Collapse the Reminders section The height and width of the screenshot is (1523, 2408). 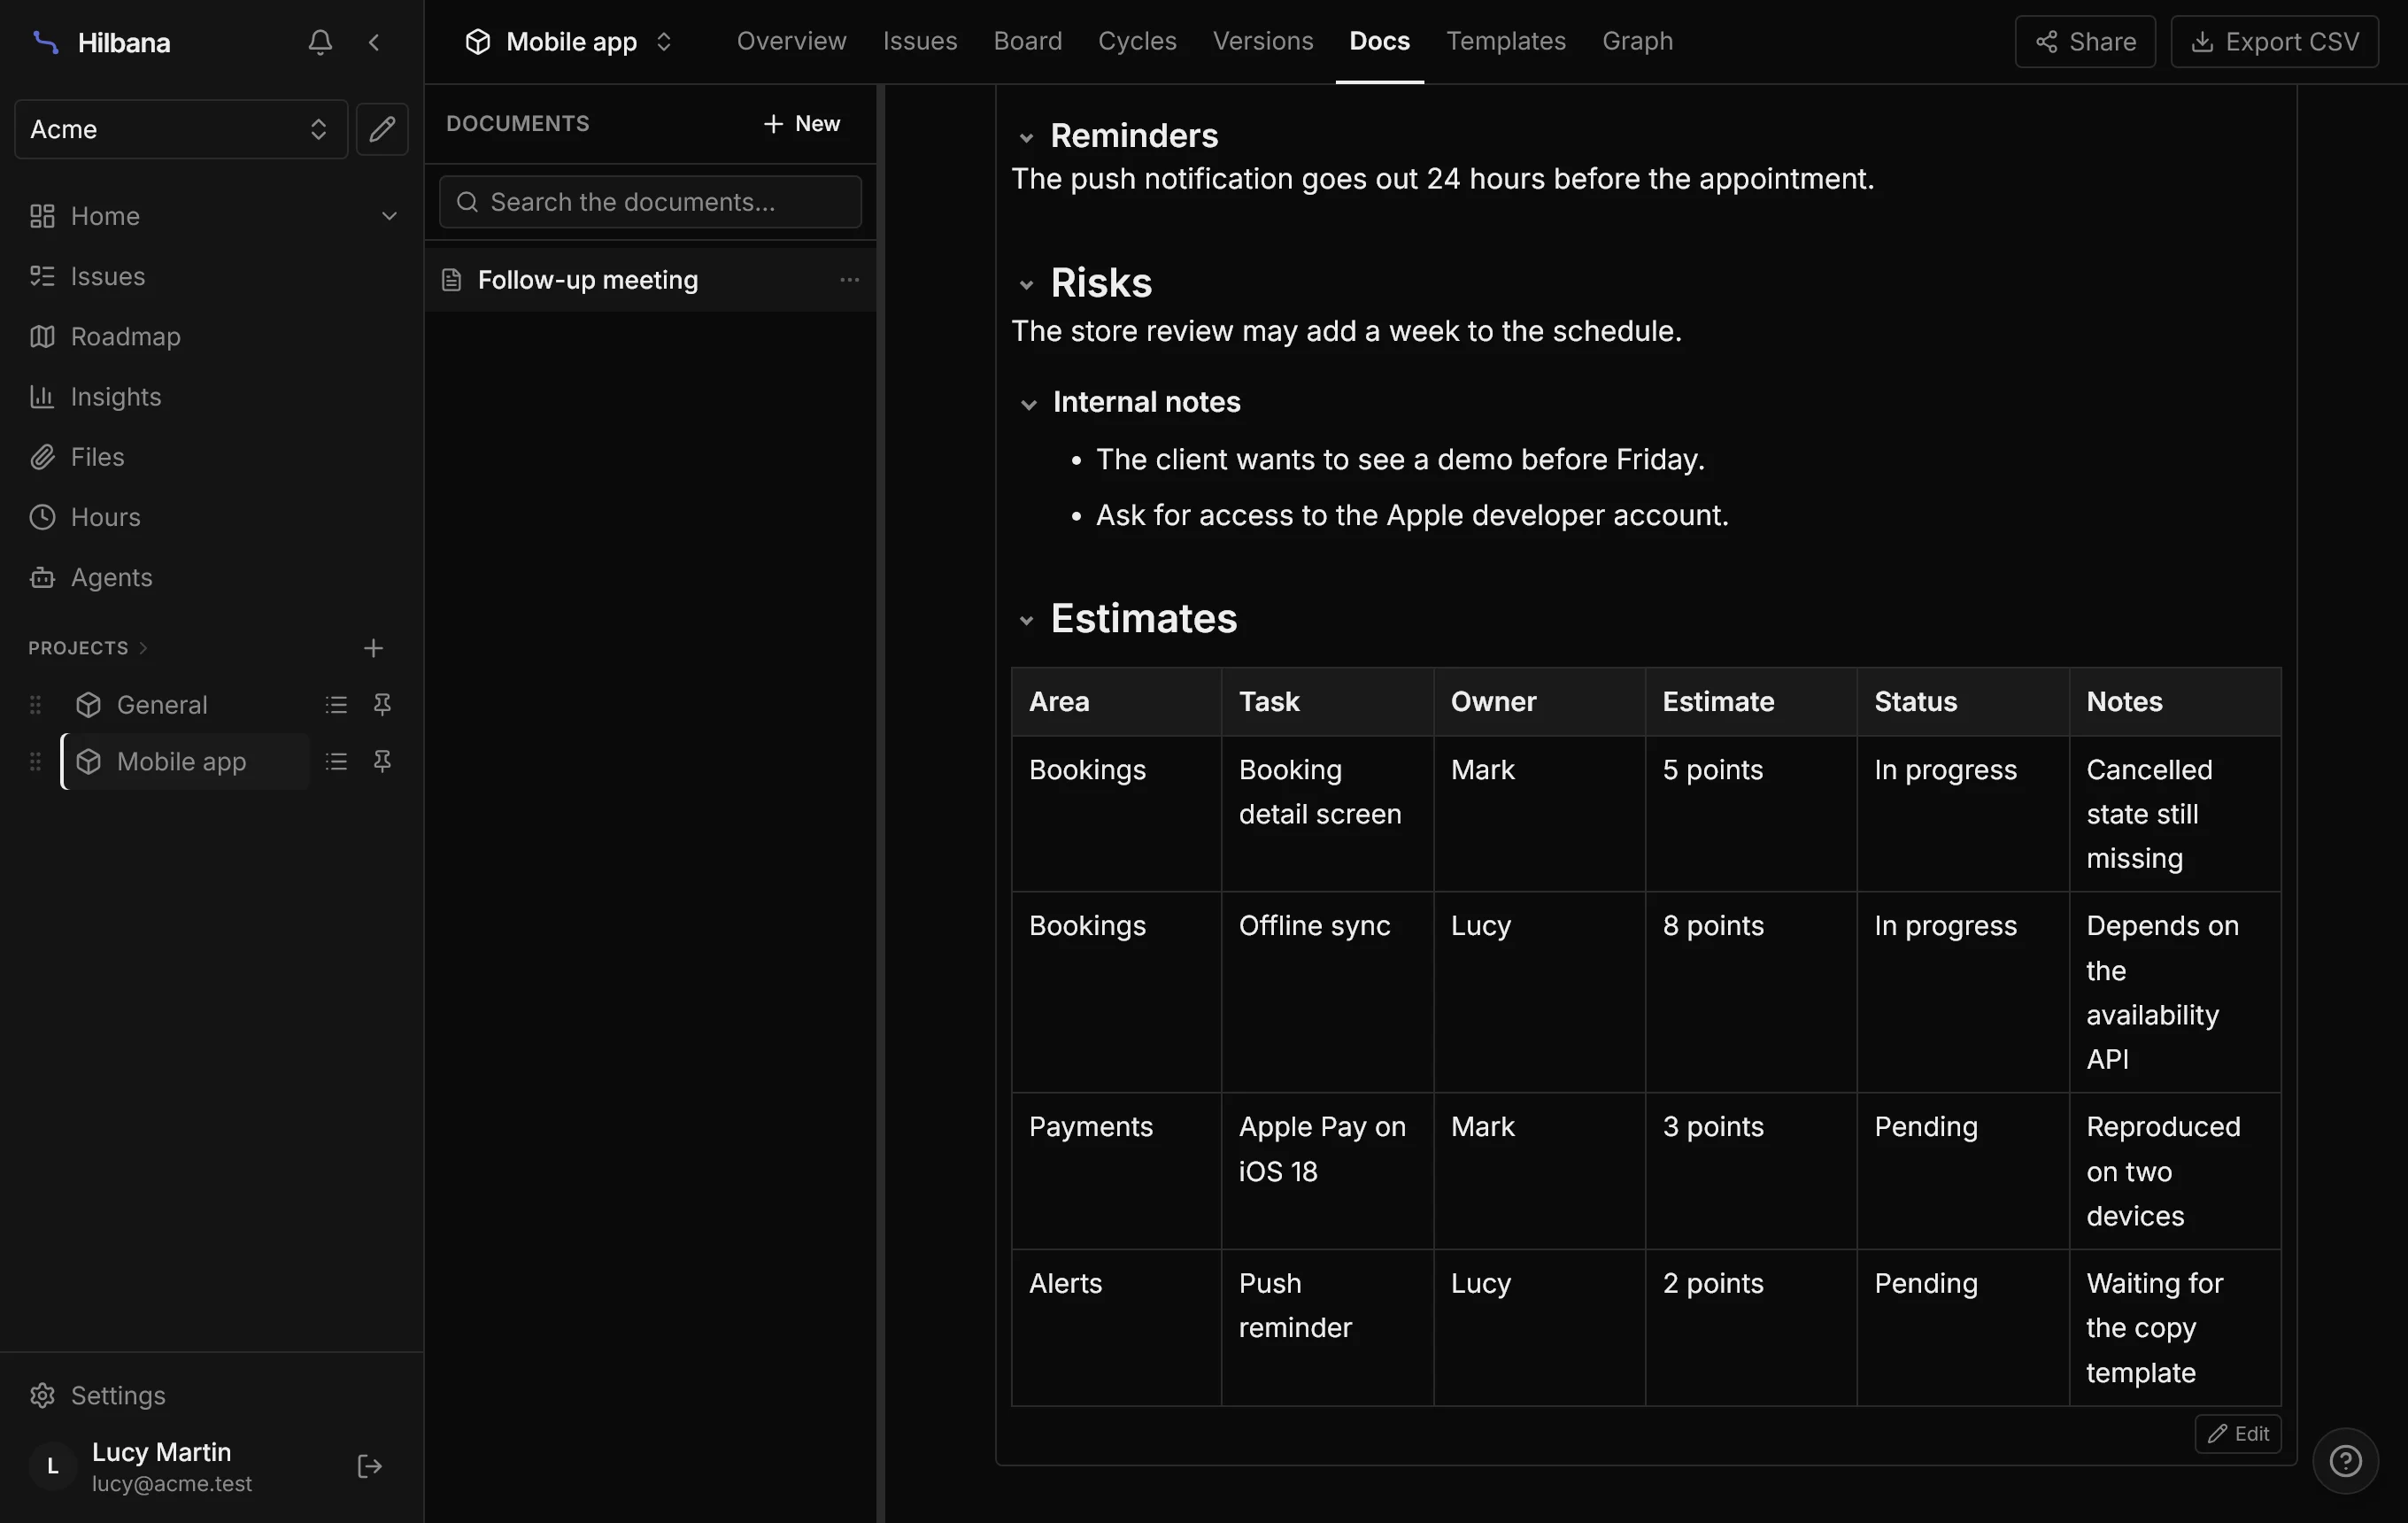coord(1025,138)
